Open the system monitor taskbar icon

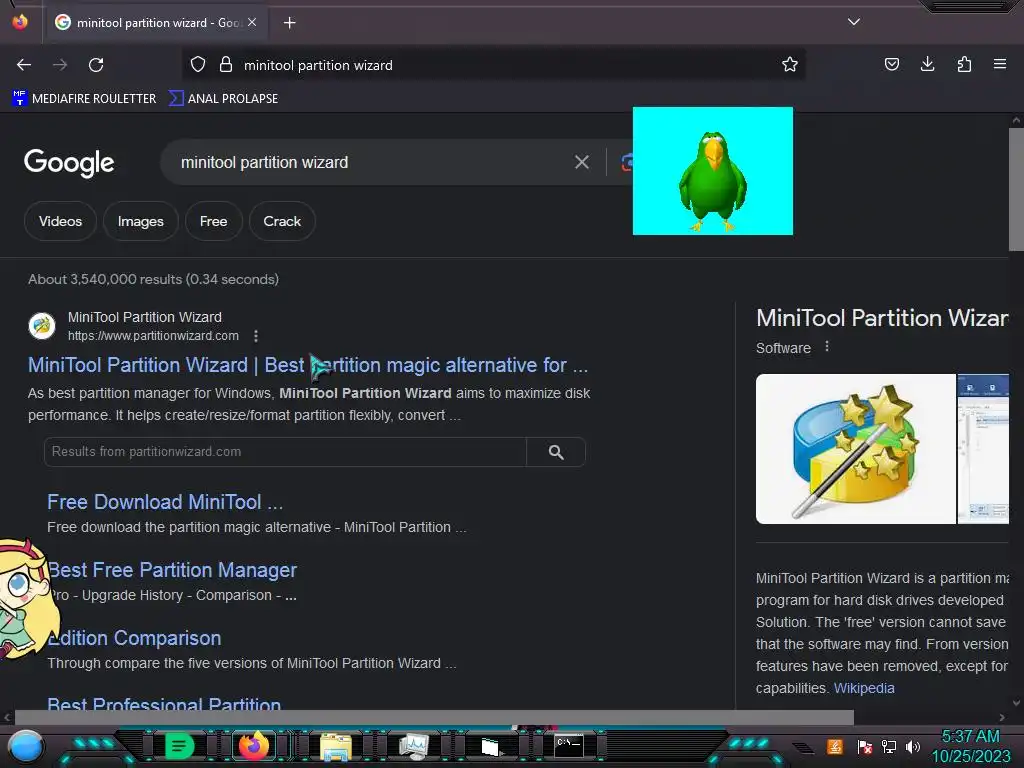[413, 746]
